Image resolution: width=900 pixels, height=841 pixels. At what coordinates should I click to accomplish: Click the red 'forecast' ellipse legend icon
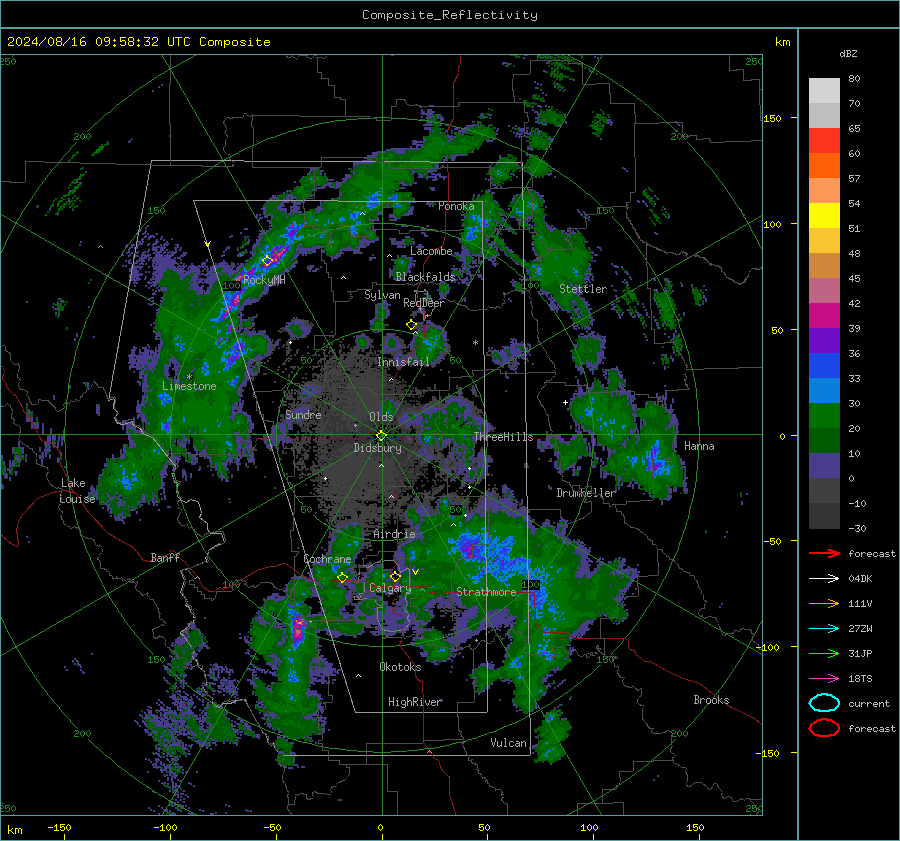tap(824, 728)
